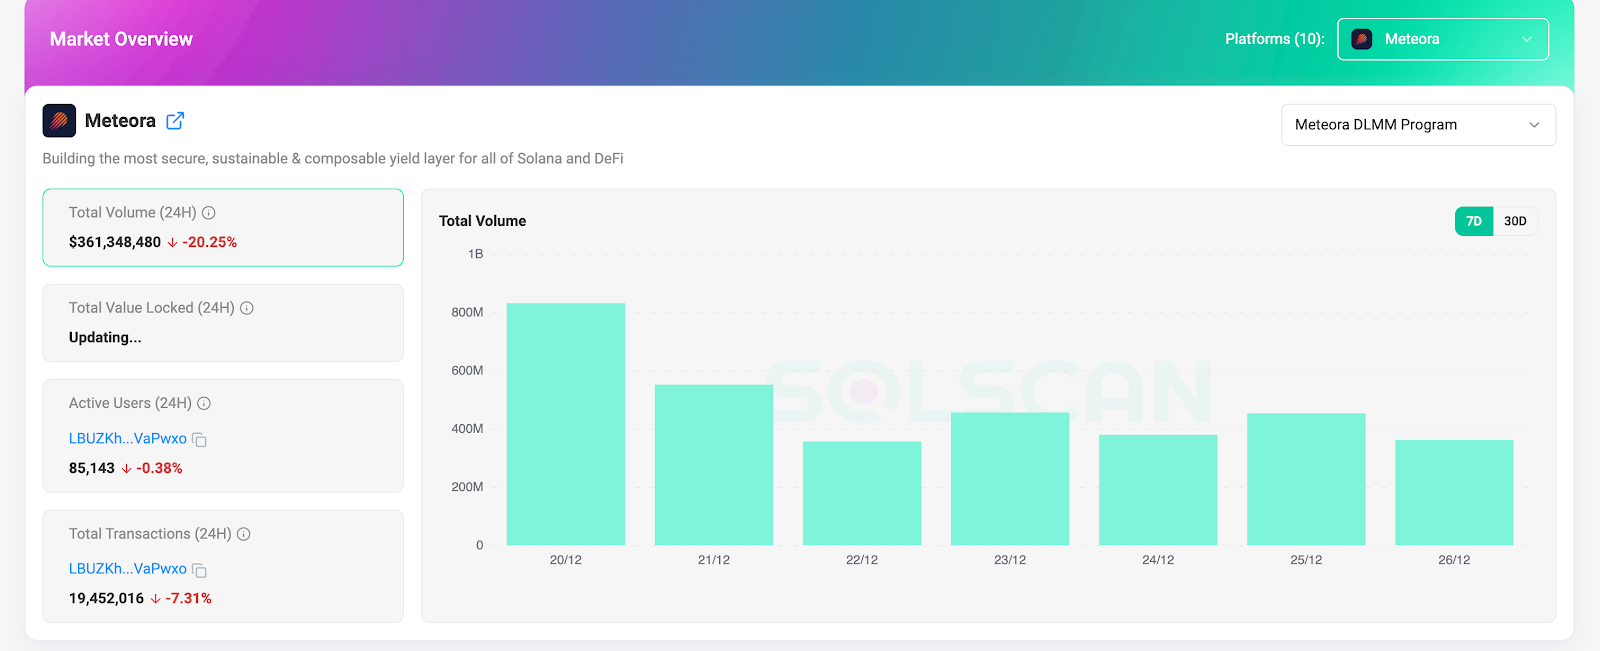The image size is (1600, 651).
Task: Click the -7.31% change value
Action: click(188, 598)
